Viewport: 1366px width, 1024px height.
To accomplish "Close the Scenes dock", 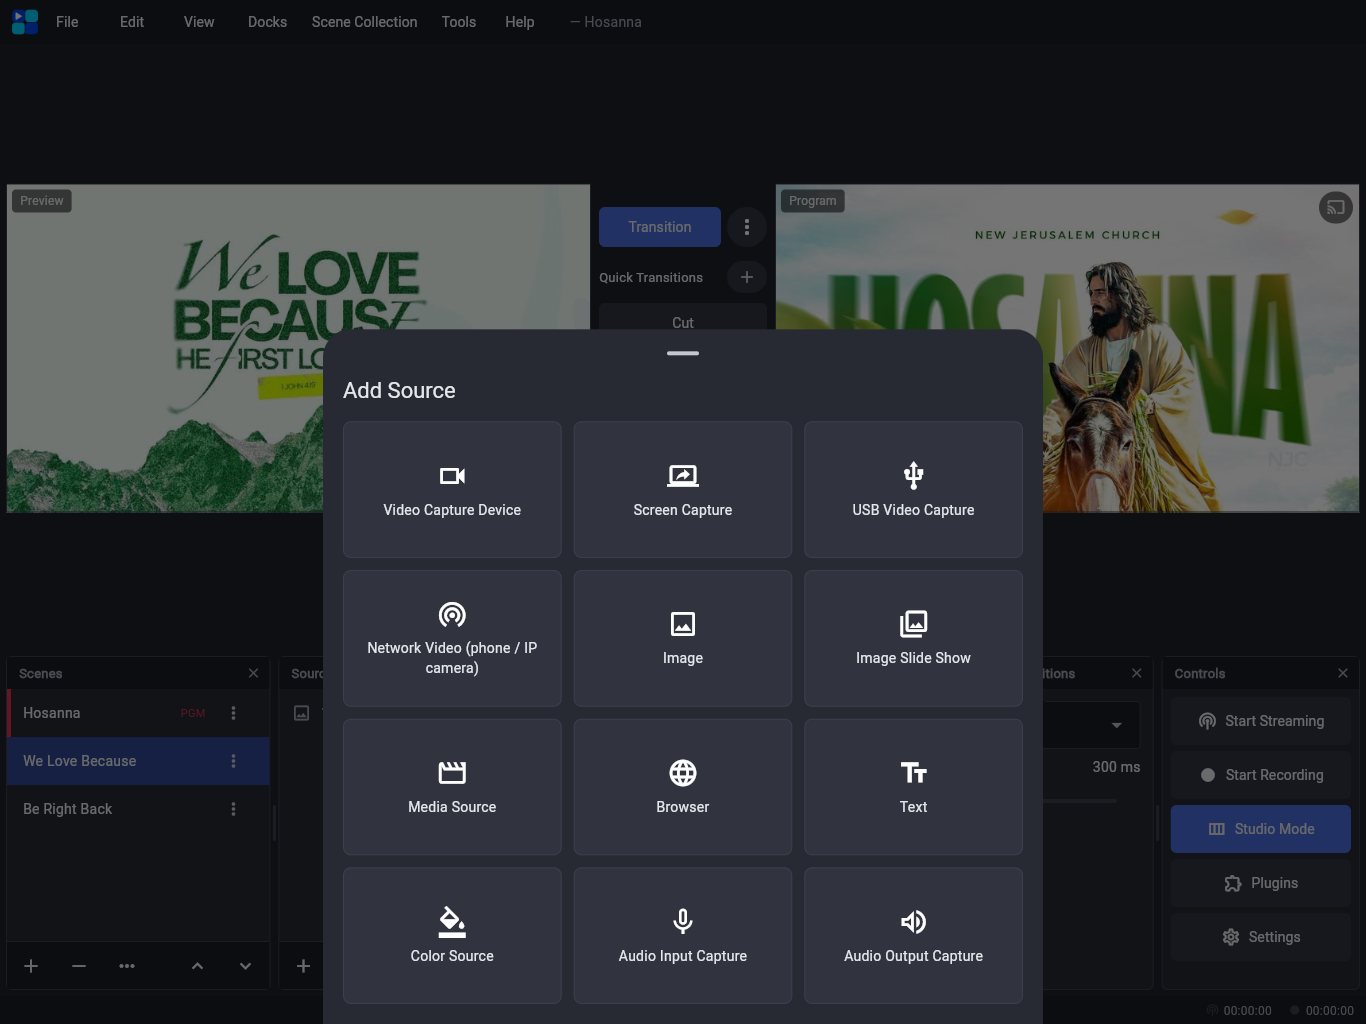I will 253,673.
